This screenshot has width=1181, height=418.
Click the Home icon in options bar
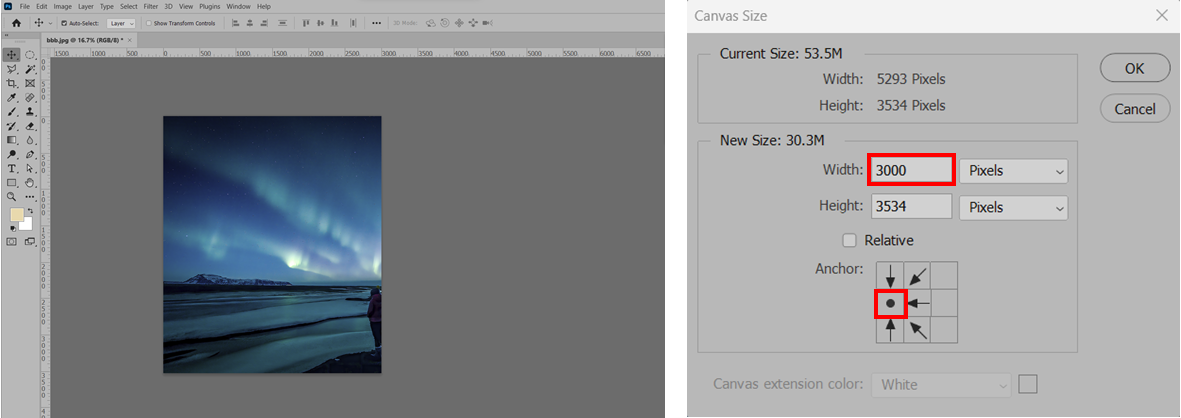point(17,23)
